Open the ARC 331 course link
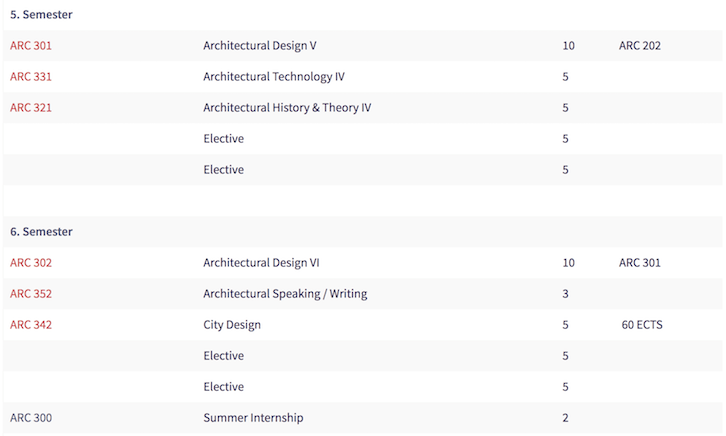 31,77
